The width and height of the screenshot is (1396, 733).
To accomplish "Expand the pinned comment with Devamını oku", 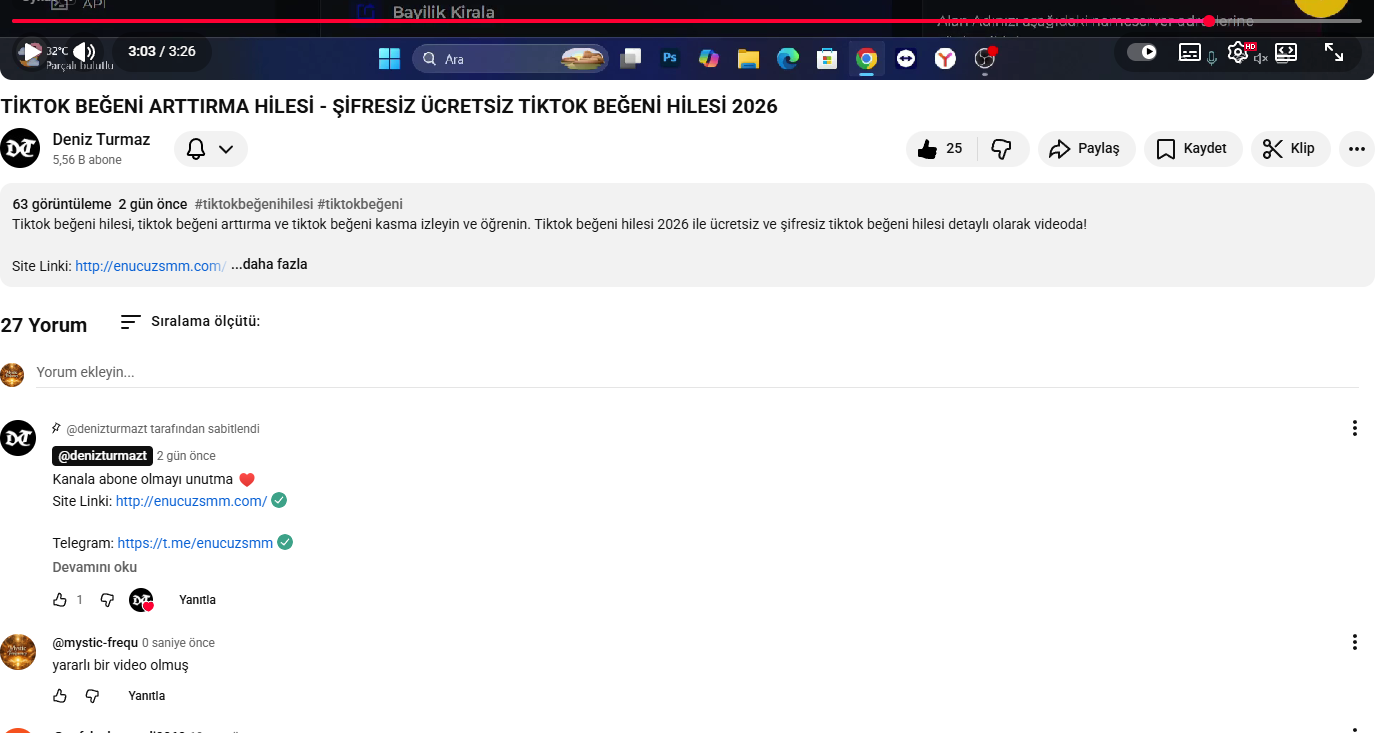I will coord(95,567).
